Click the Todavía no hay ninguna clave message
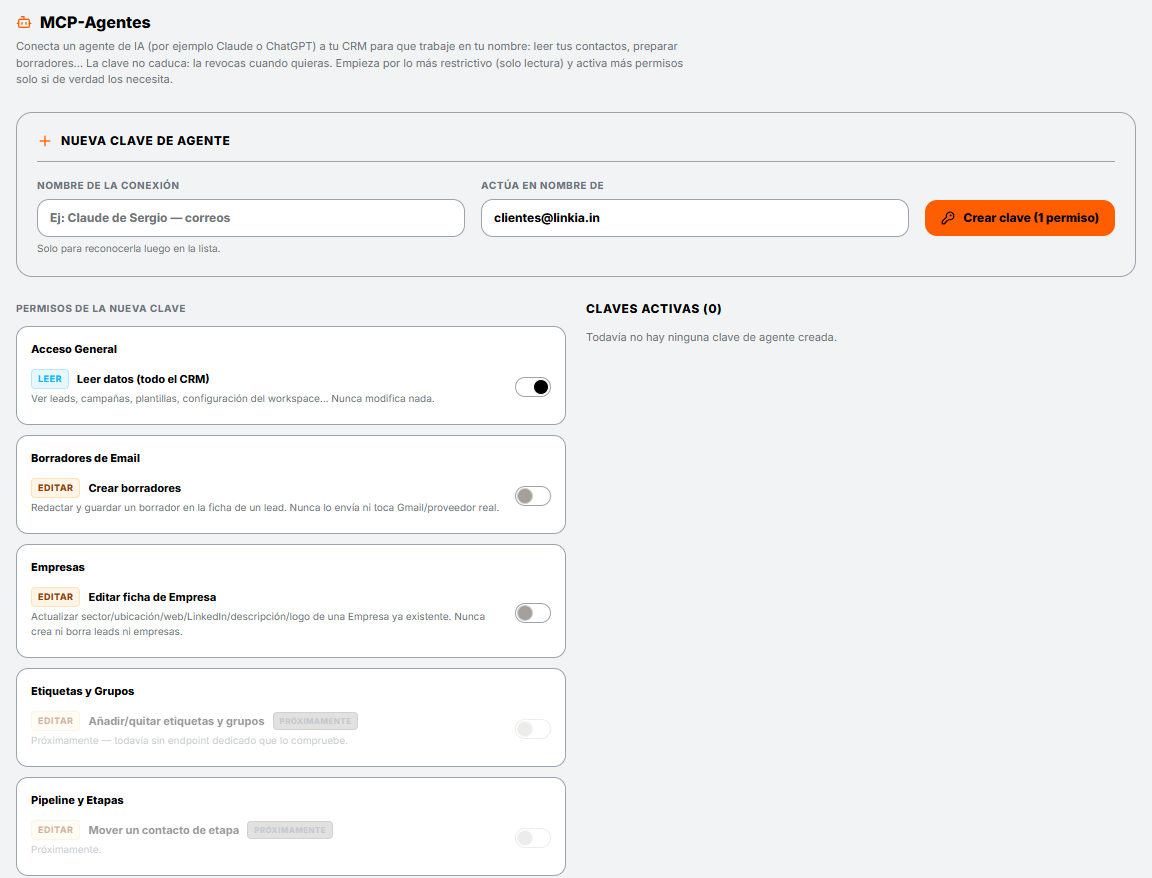The height and width of the screenshot is (878, 1152). [x=711, y=337]
